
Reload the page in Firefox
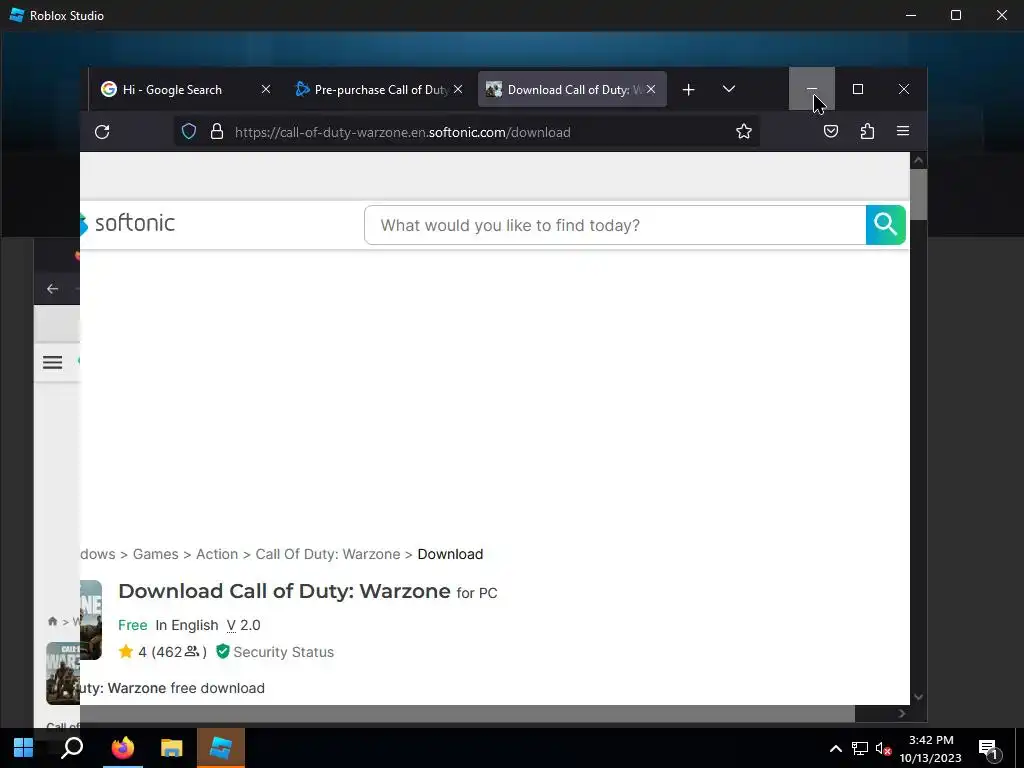coord(102,132)
